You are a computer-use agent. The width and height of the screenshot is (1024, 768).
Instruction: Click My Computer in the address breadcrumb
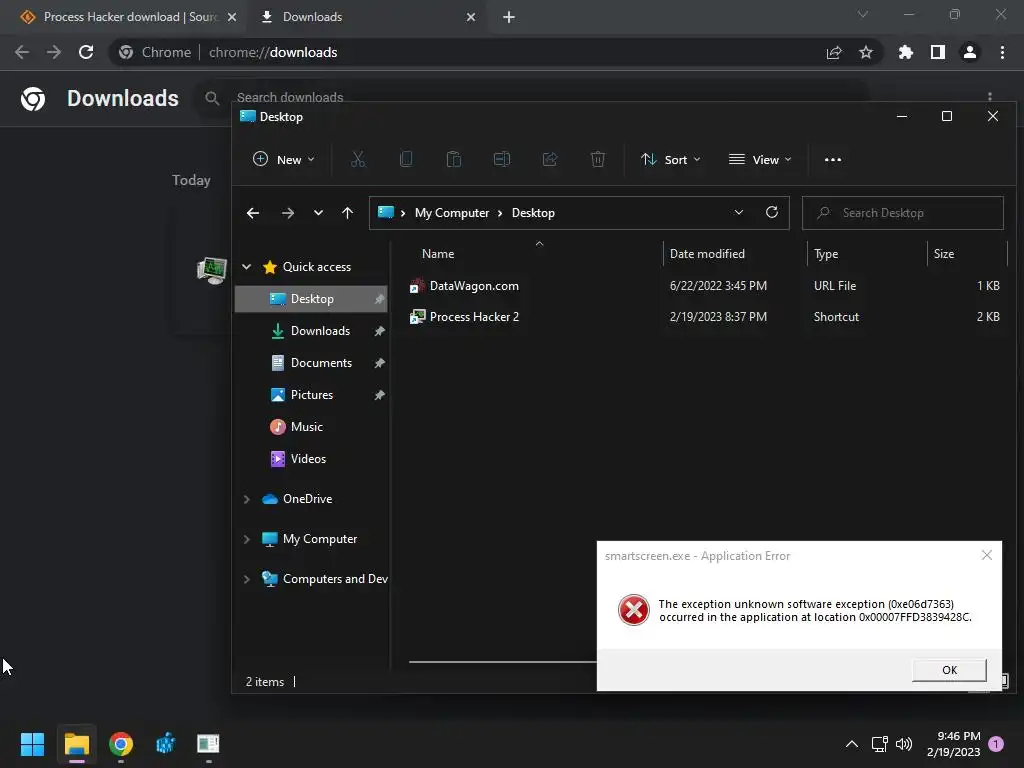(x=452, y=213)
